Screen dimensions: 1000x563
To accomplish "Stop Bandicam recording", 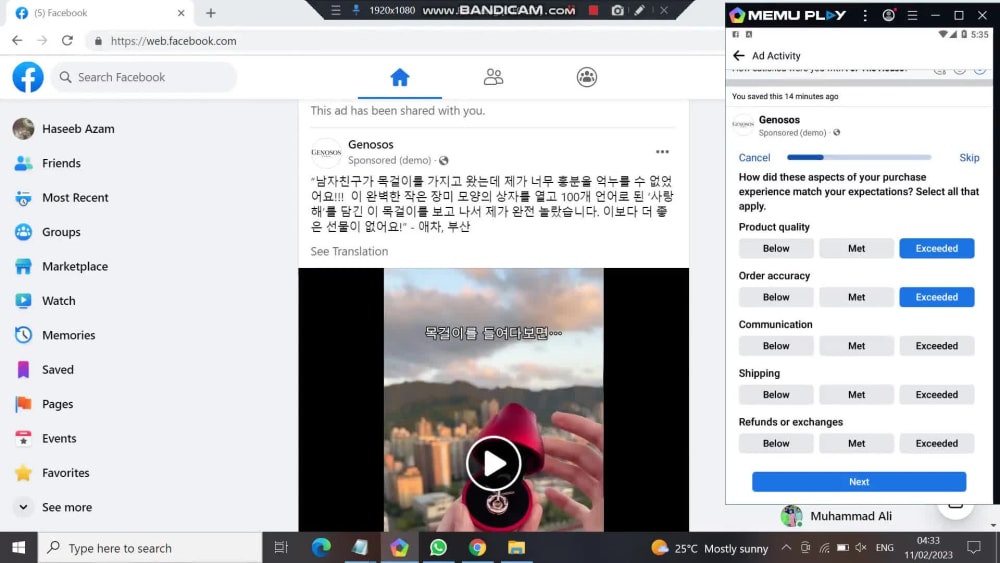I will 593,10.
